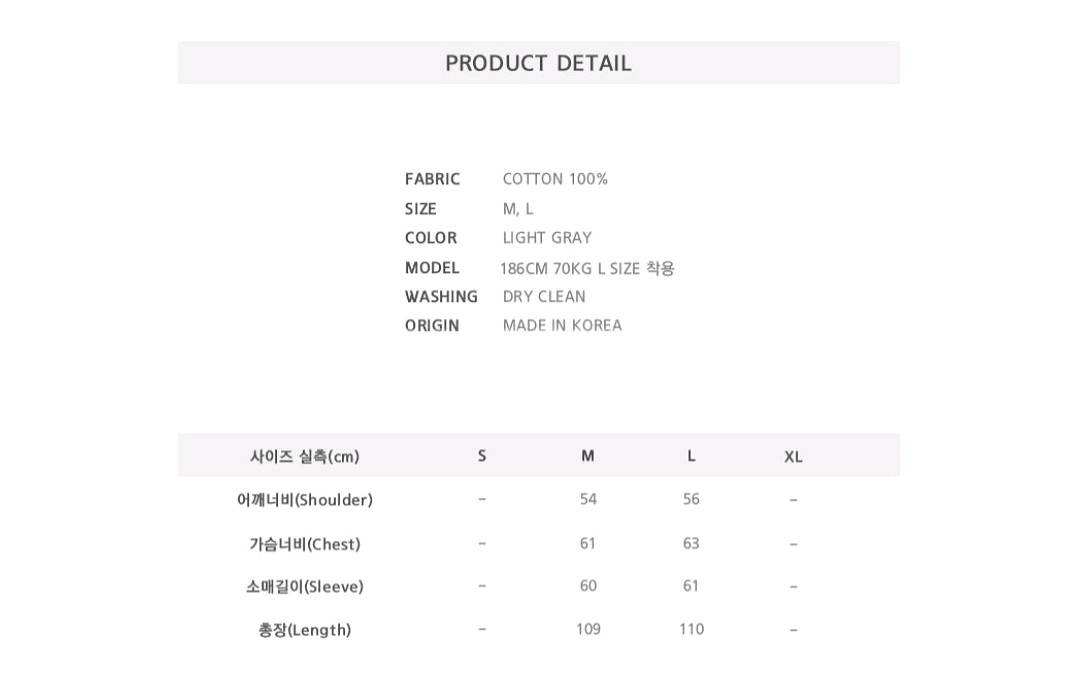Click the DRY CLEAN washing value

[x=544, y=297]
